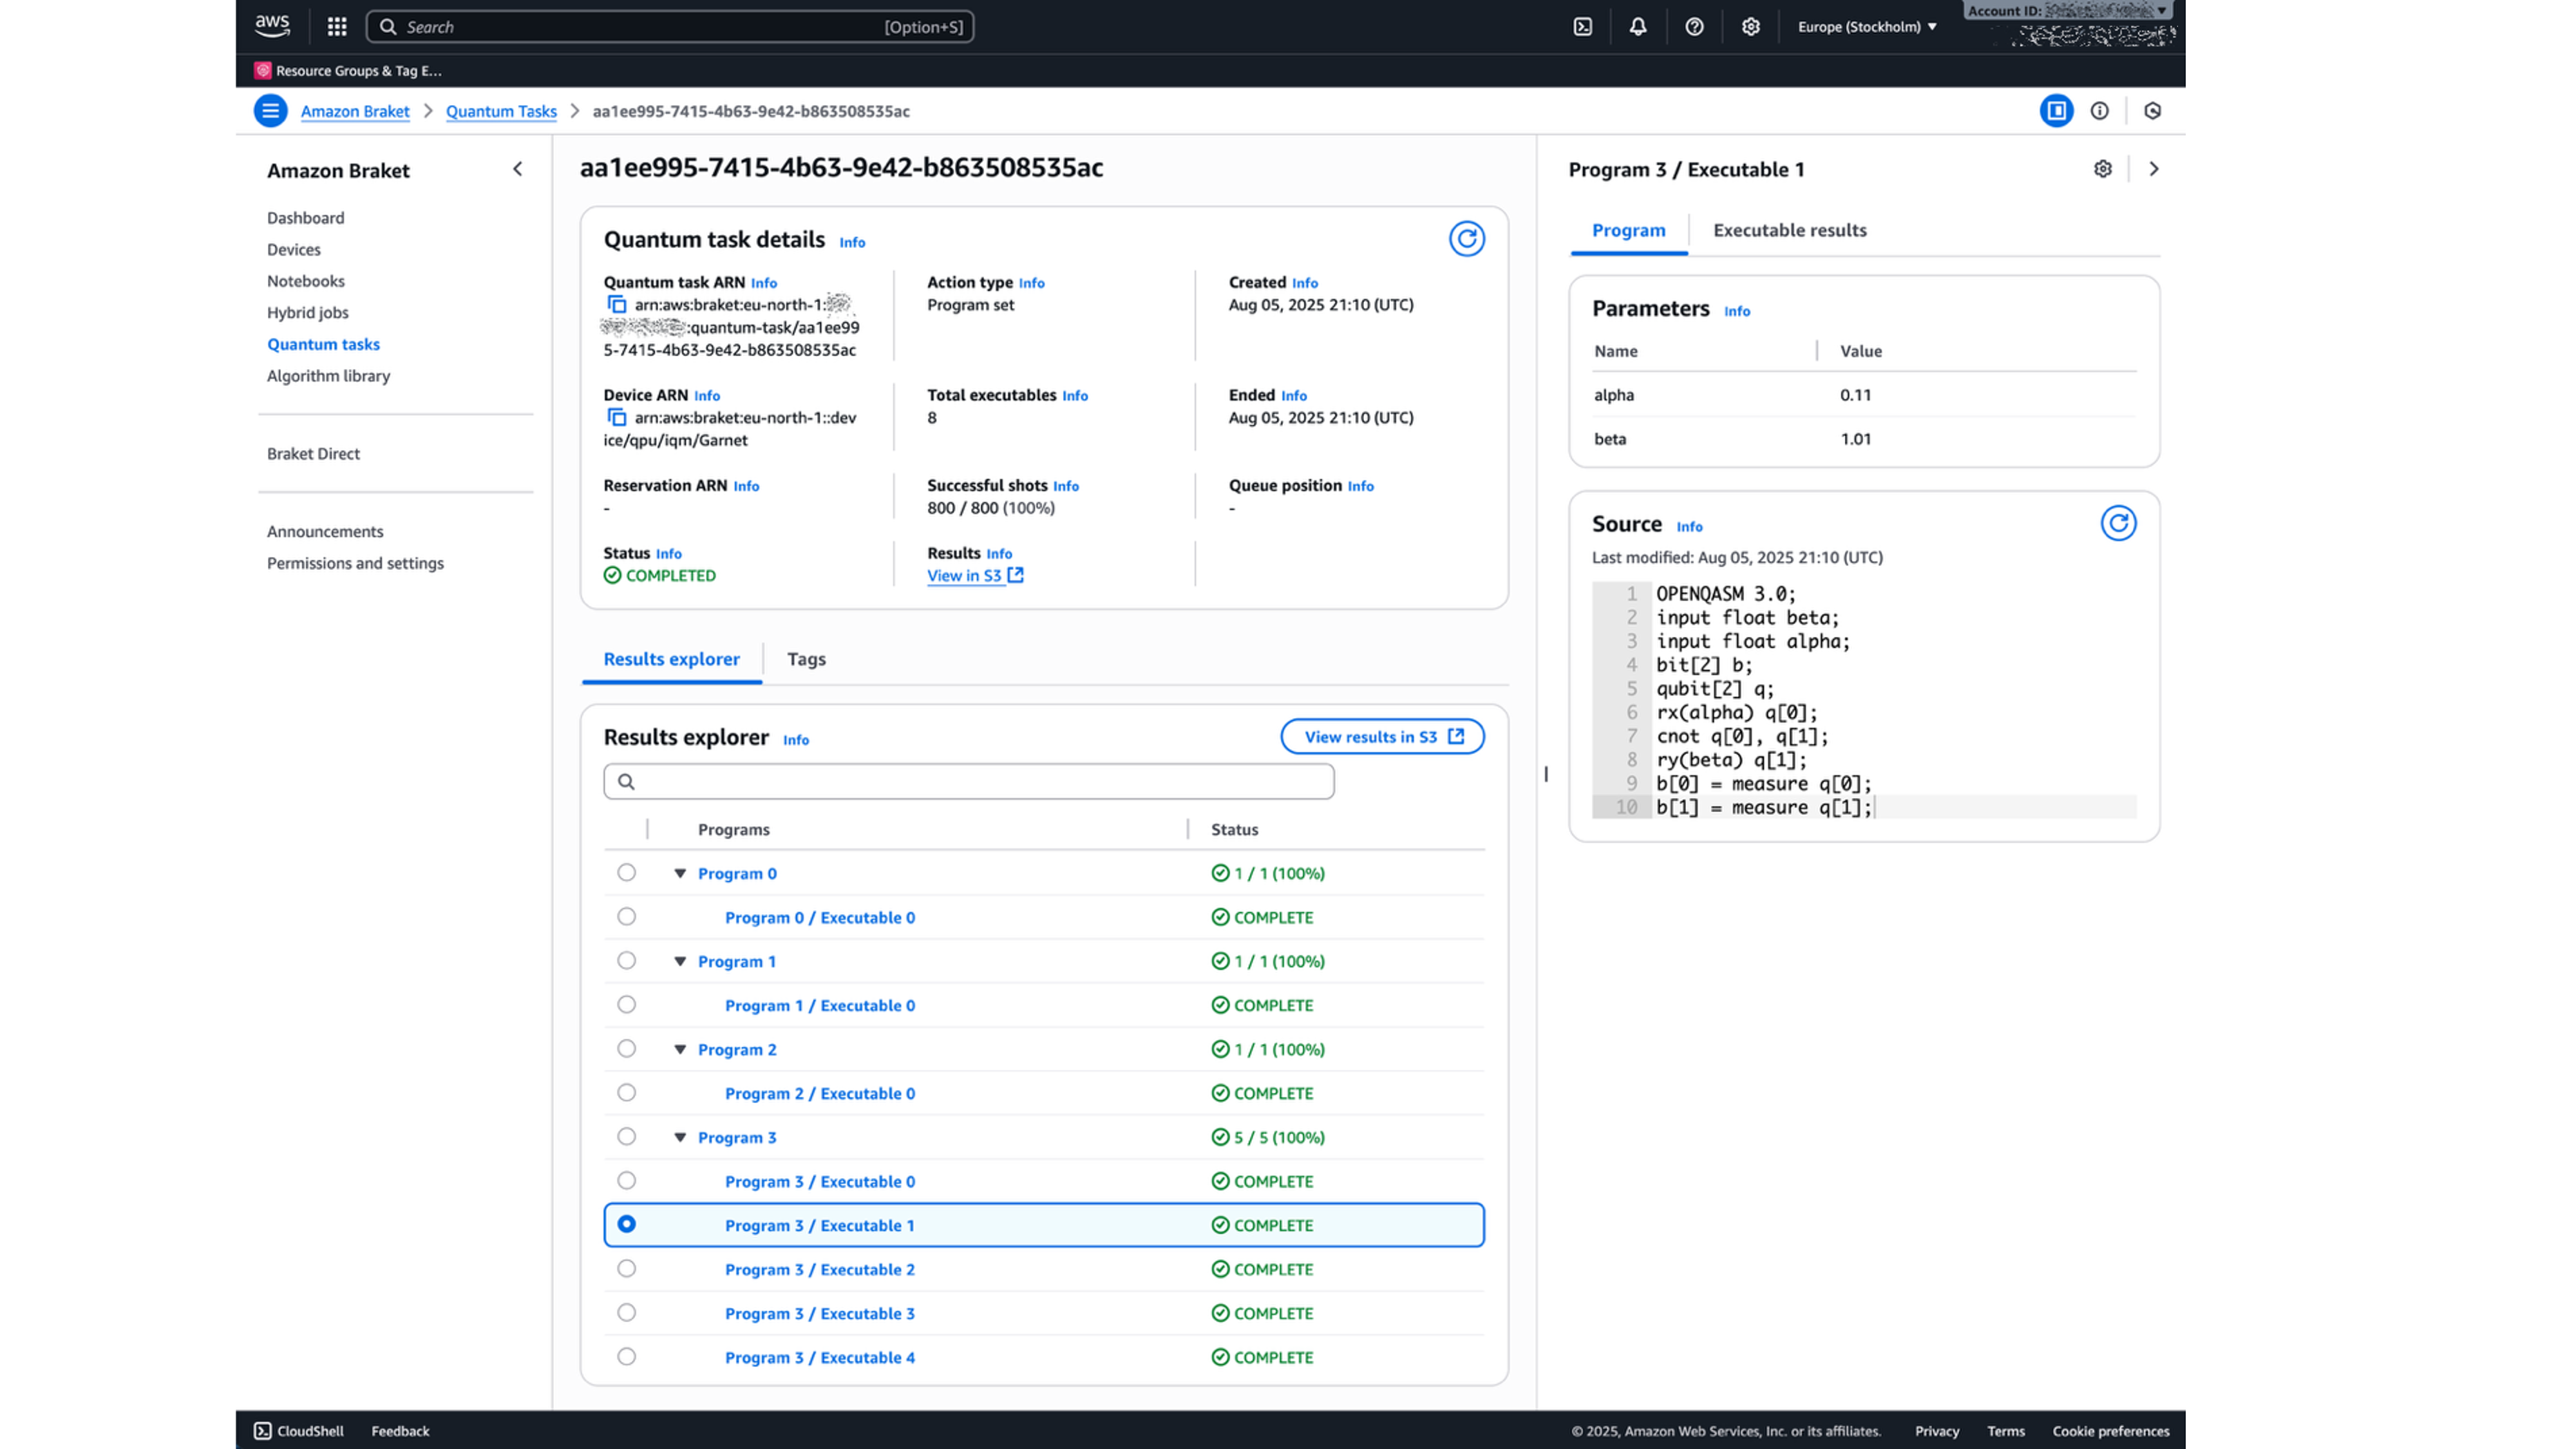Select the Program 1 / Executable 0 radio button

pyautogui.click(x=627, y=1005)
